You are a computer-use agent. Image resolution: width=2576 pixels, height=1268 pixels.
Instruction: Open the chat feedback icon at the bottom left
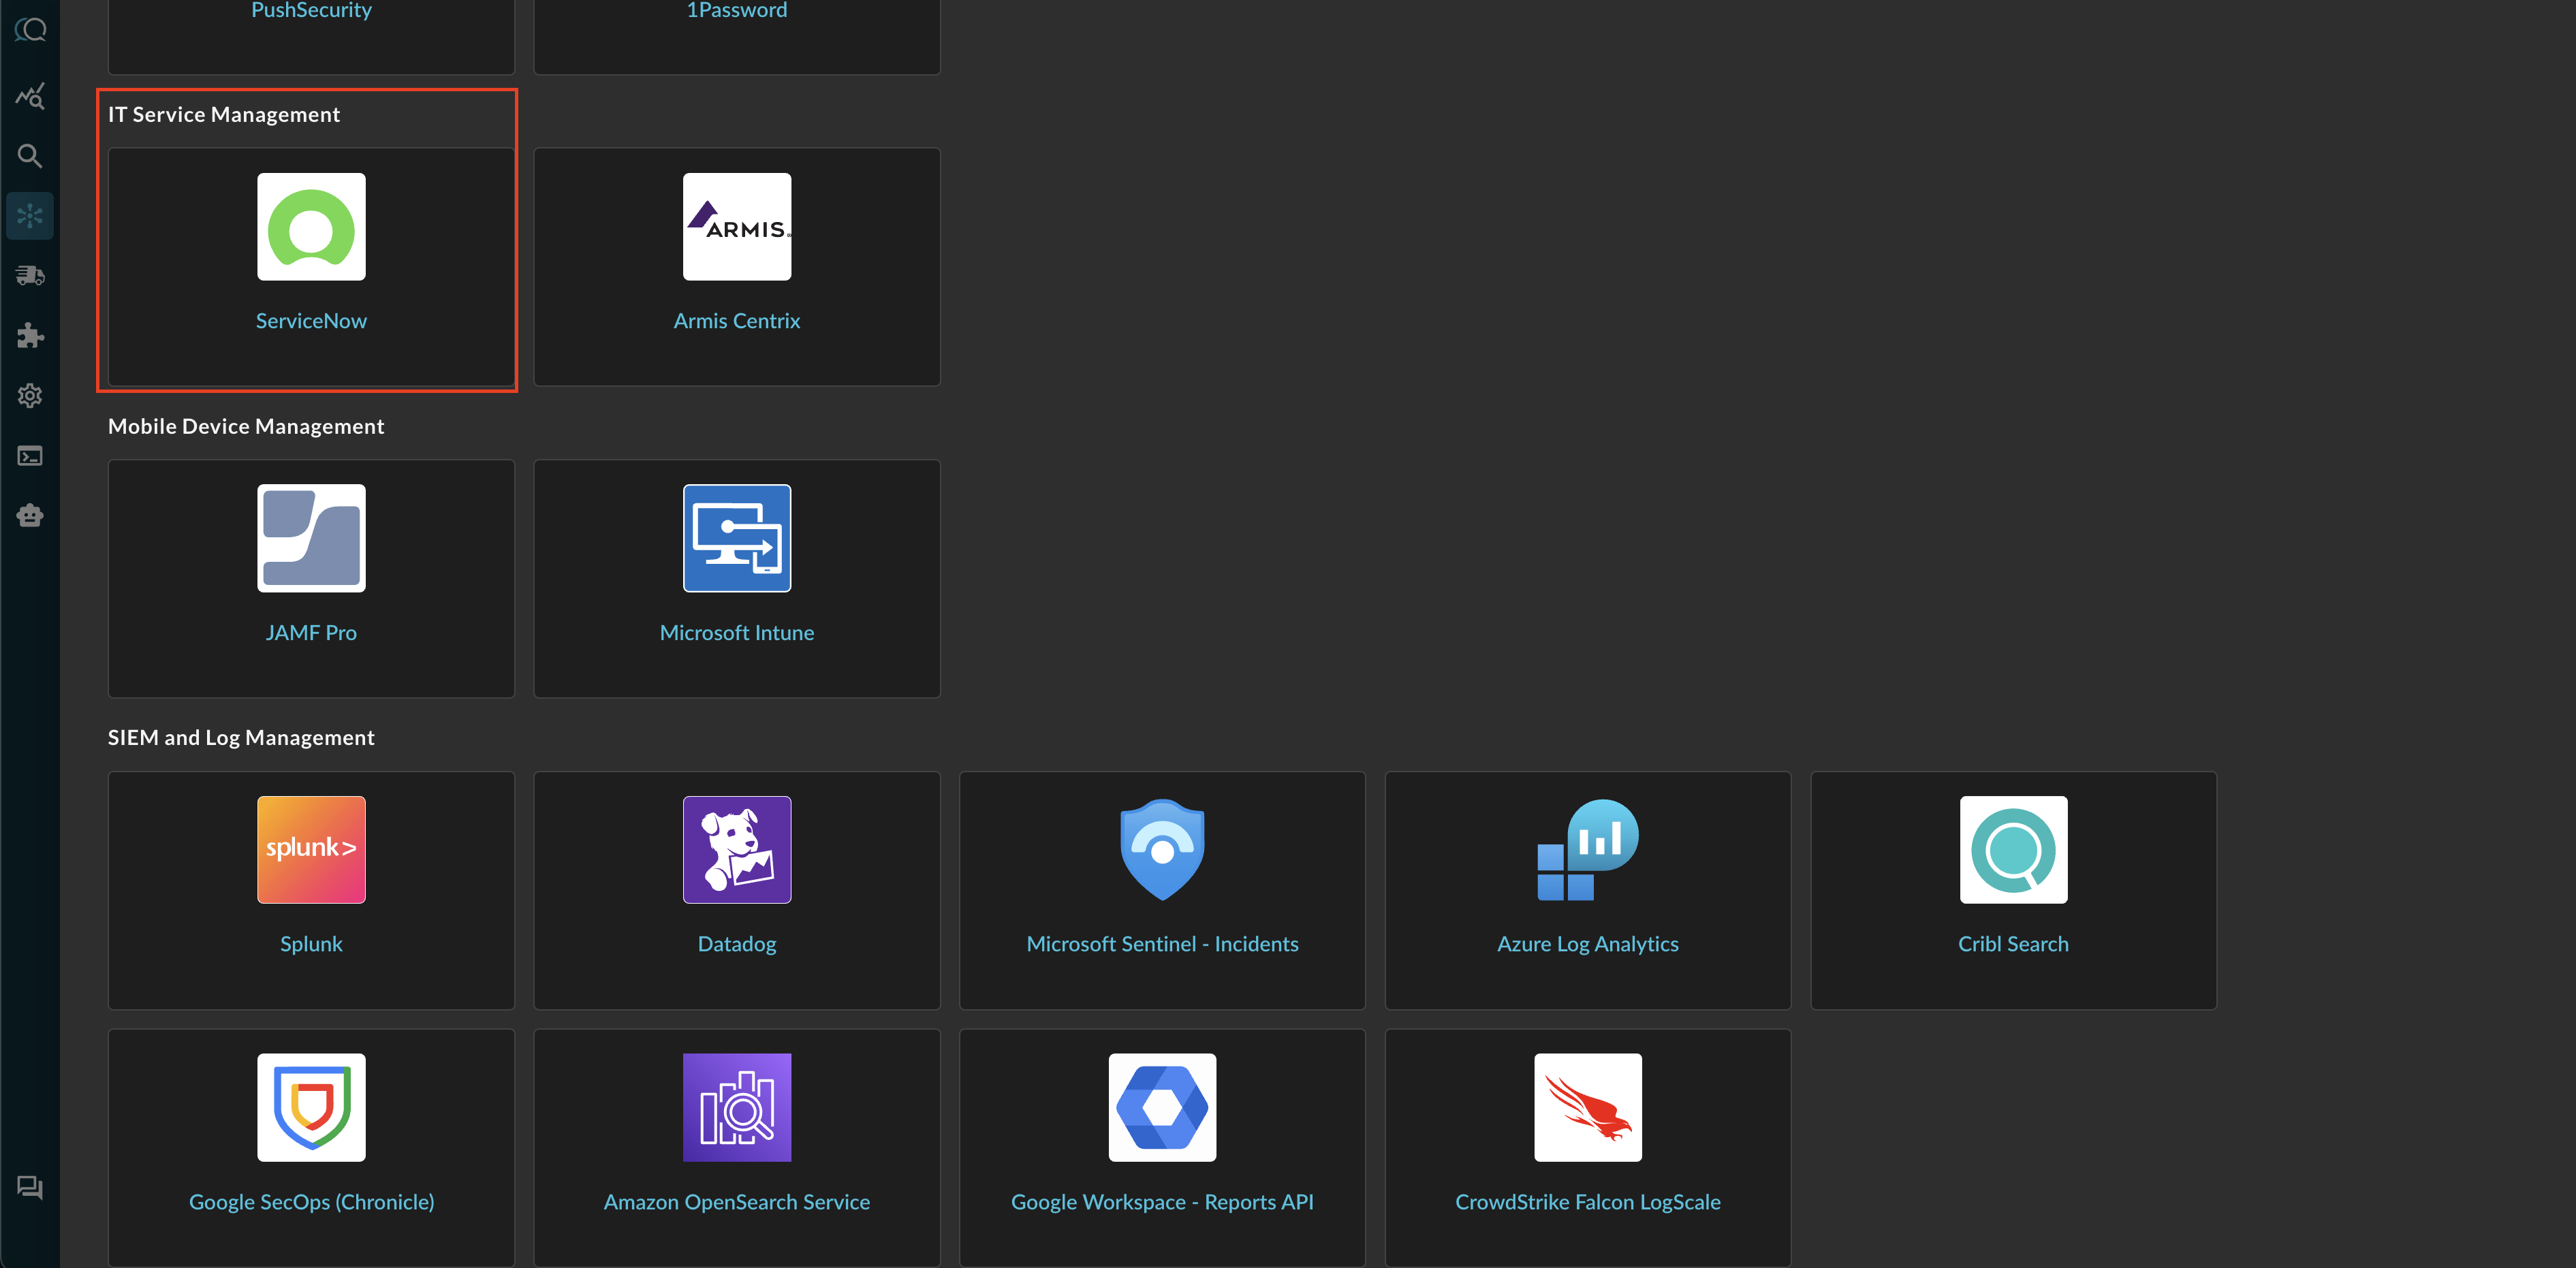(30, 1187)
